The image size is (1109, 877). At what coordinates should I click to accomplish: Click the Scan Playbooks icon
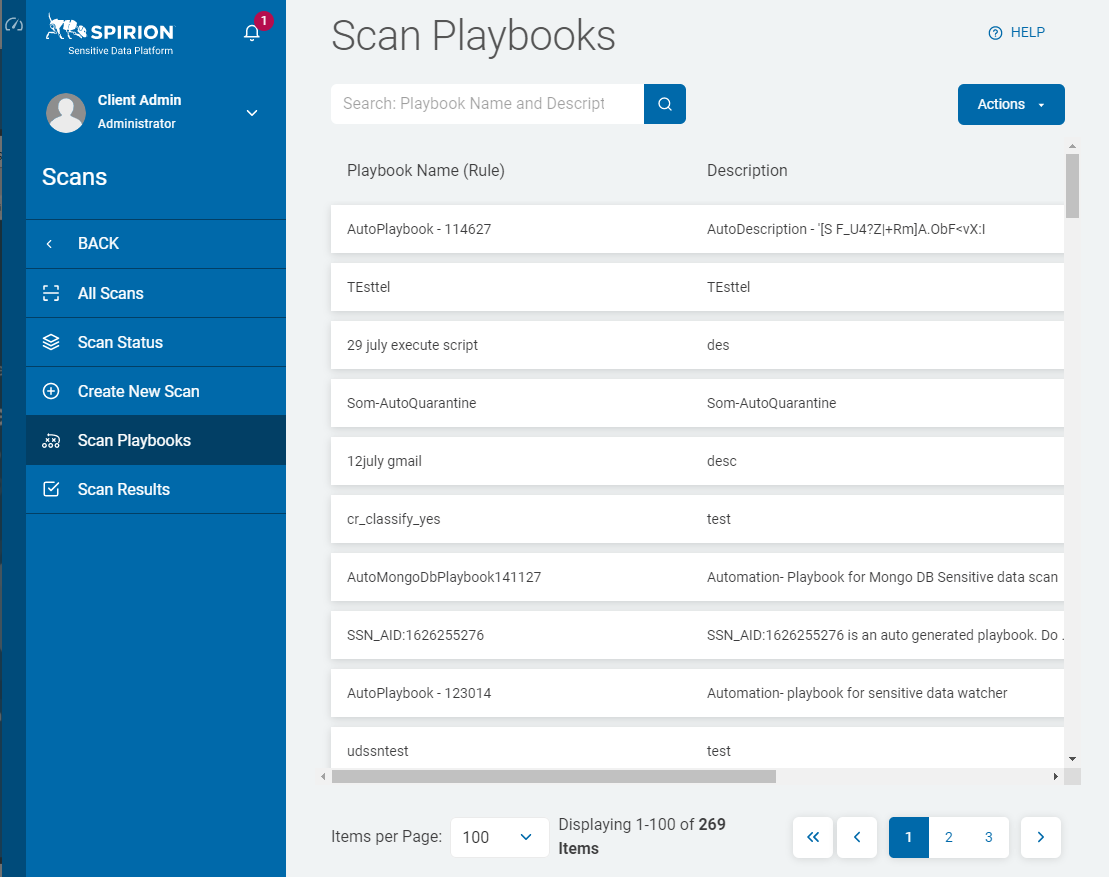[x=51, y=441]
